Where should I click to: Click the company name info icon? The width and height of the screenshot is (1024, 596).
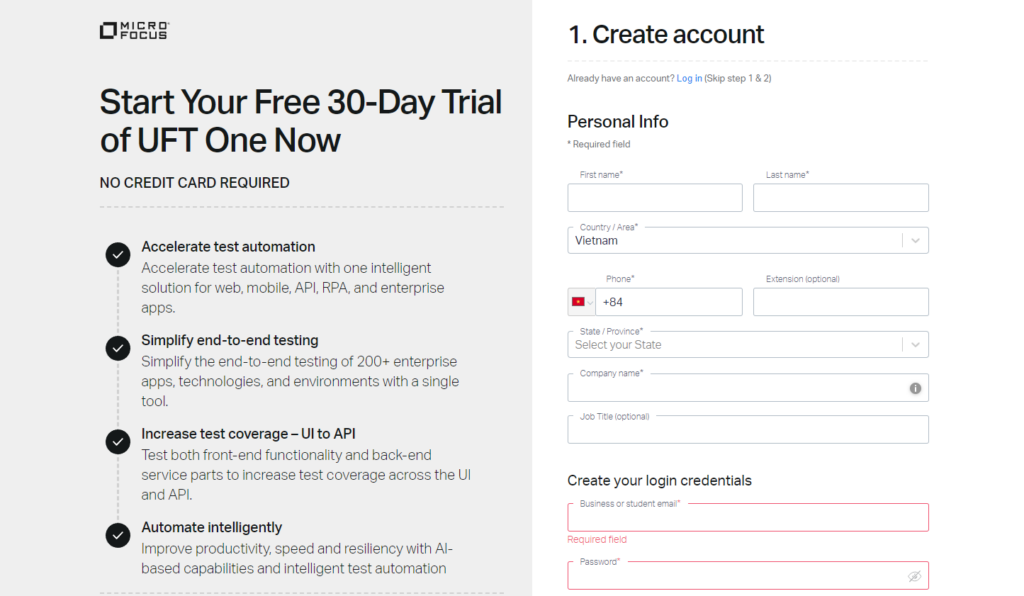[x=915, y=388]
